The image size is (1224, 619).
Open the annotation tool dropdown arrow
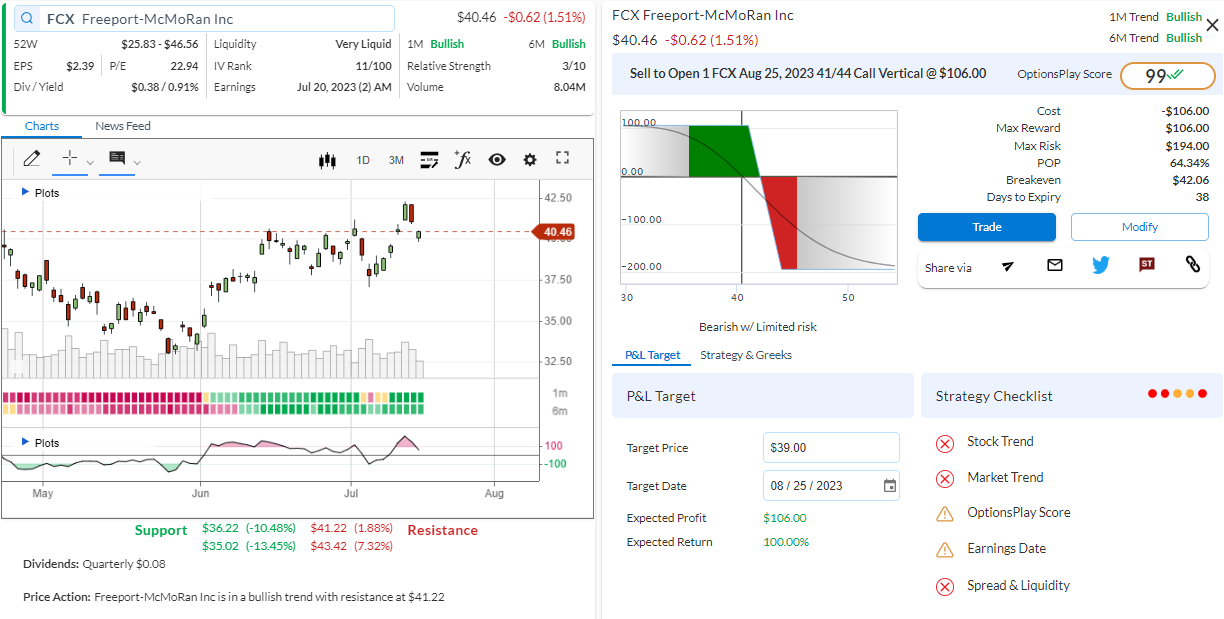pyautogui.click(x=137, y=162)
